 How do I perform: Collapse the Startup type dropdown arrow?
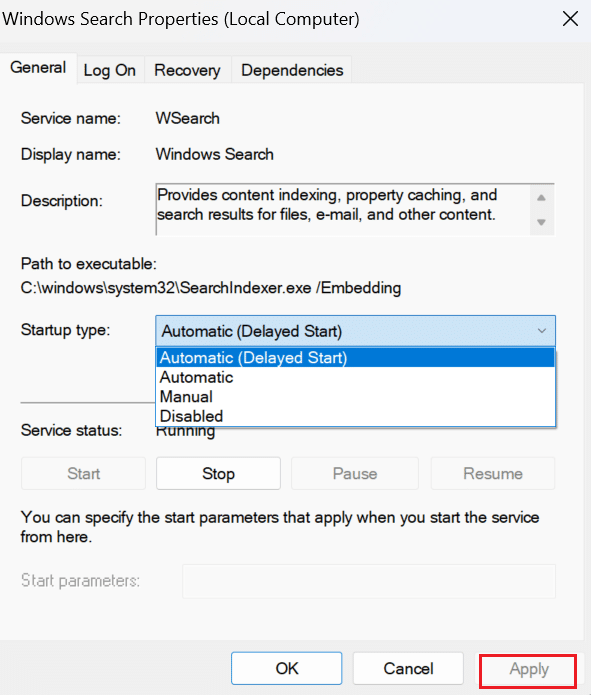pos(541,331)
